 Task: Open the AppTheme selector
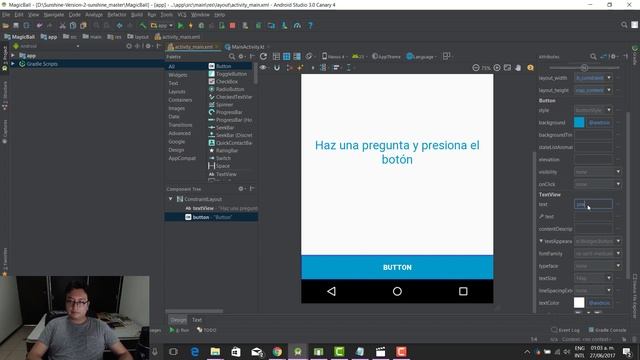[x=387, y=56]
